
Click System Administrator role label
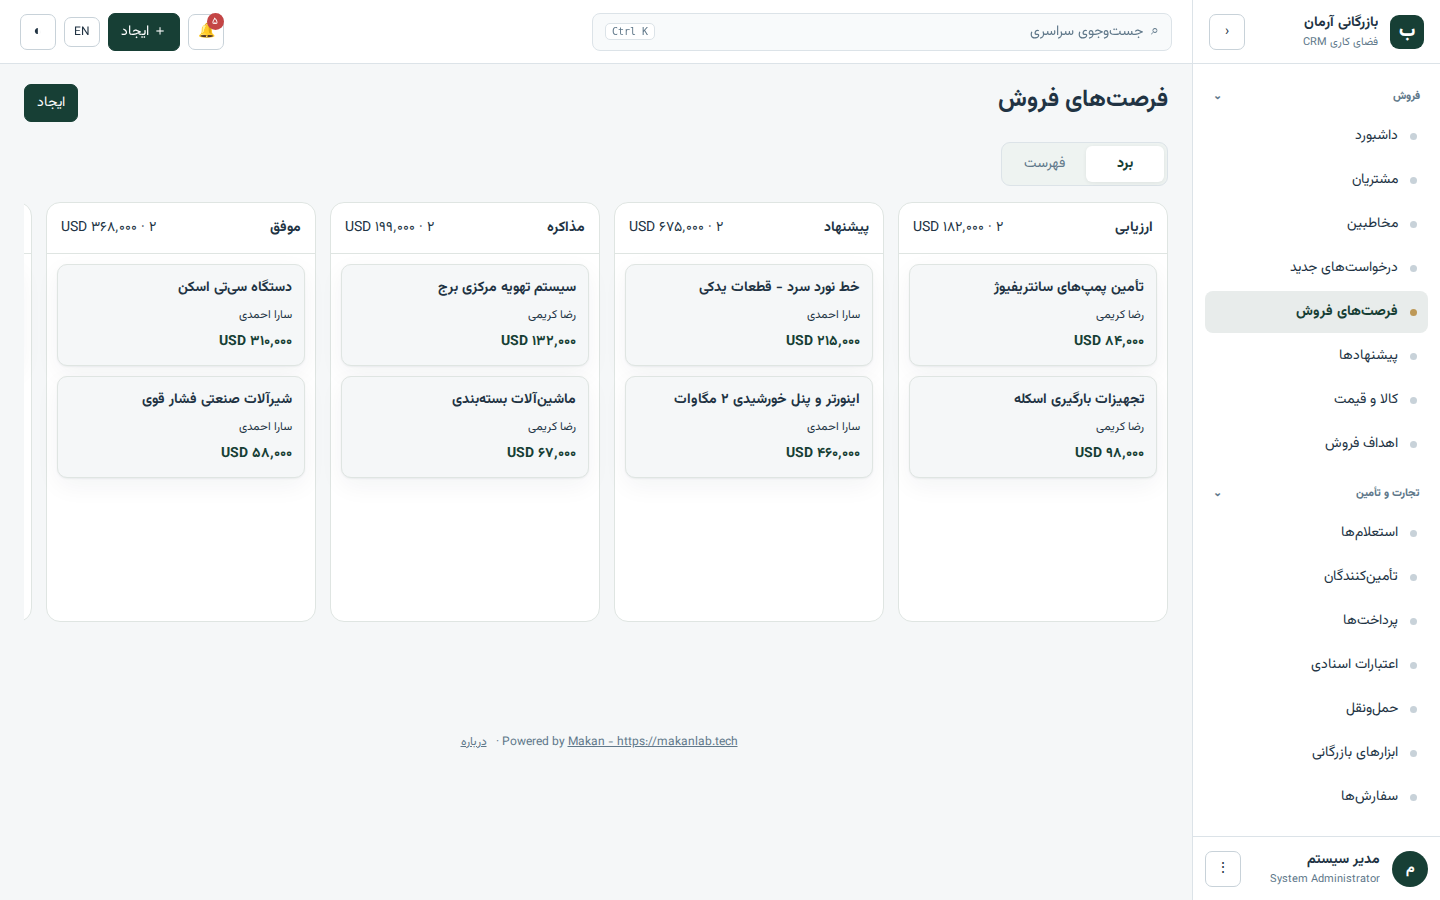(x=1325, y=878)
